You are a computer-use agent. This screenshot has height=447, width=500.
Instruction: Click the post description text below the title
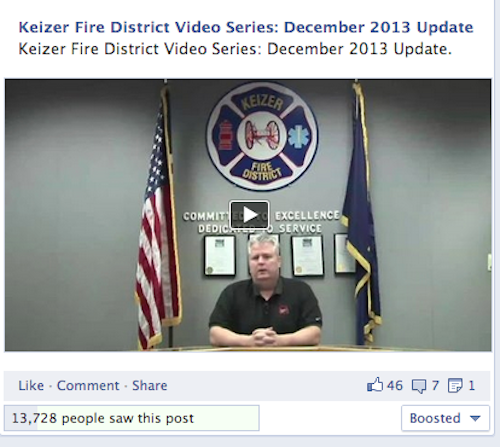pos(235,49)
